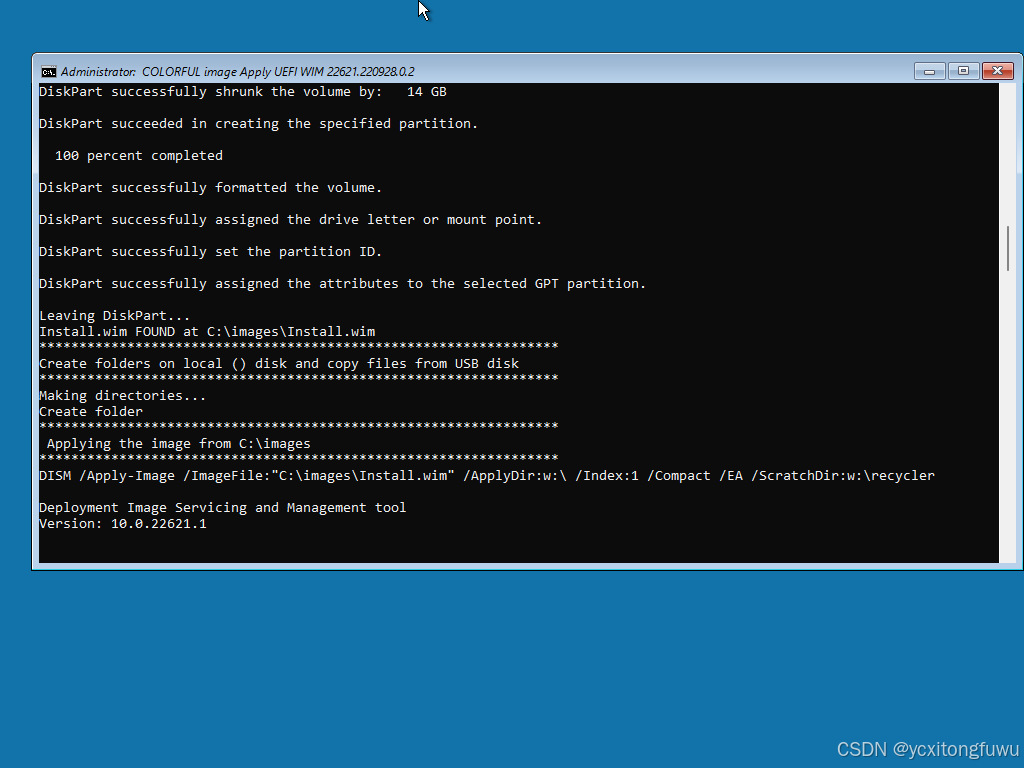Screen dimensions: 1024x768
Task: Click the console vertical scrollbar thumb
Action: [x=1008, y=248]
